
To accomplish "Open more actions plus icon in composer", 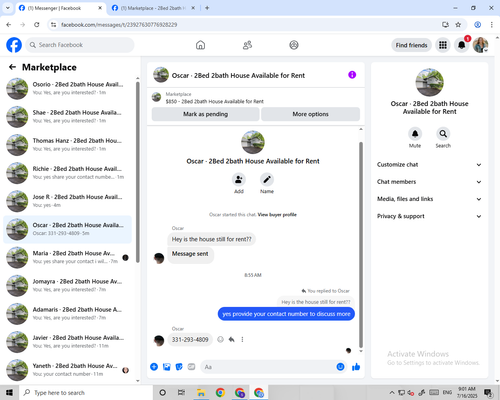I will [154, 367].
